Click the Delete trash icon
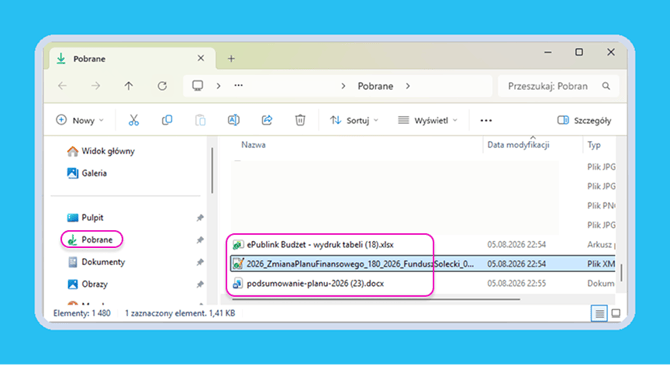Image resolution: width=670 pixels, height=365 pixels. tap(300, 120)
